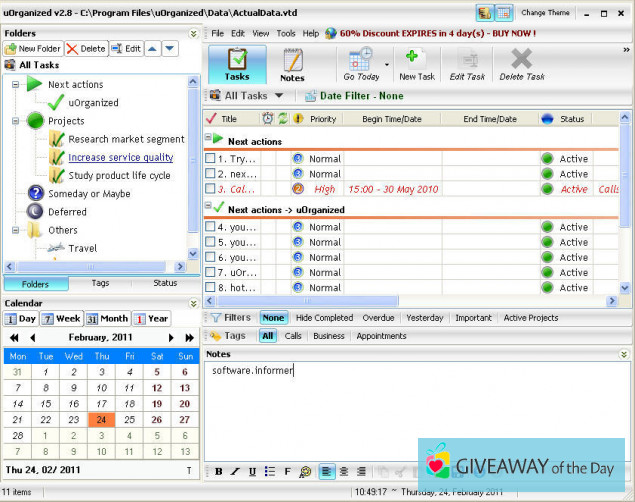The image size is (635, 502).
Task: Open the All Tasks dropdown arrow
Action: pos(279,96)
